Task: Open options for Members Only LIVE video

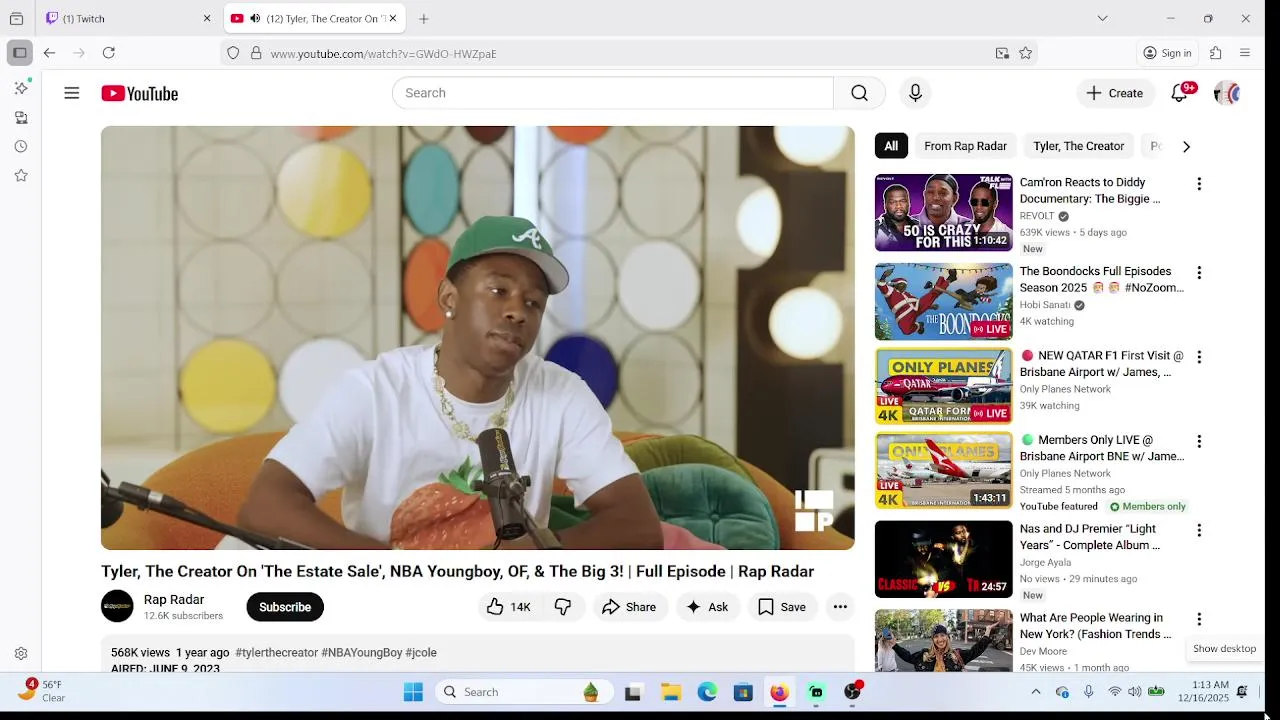Action: pos(1199,441)
